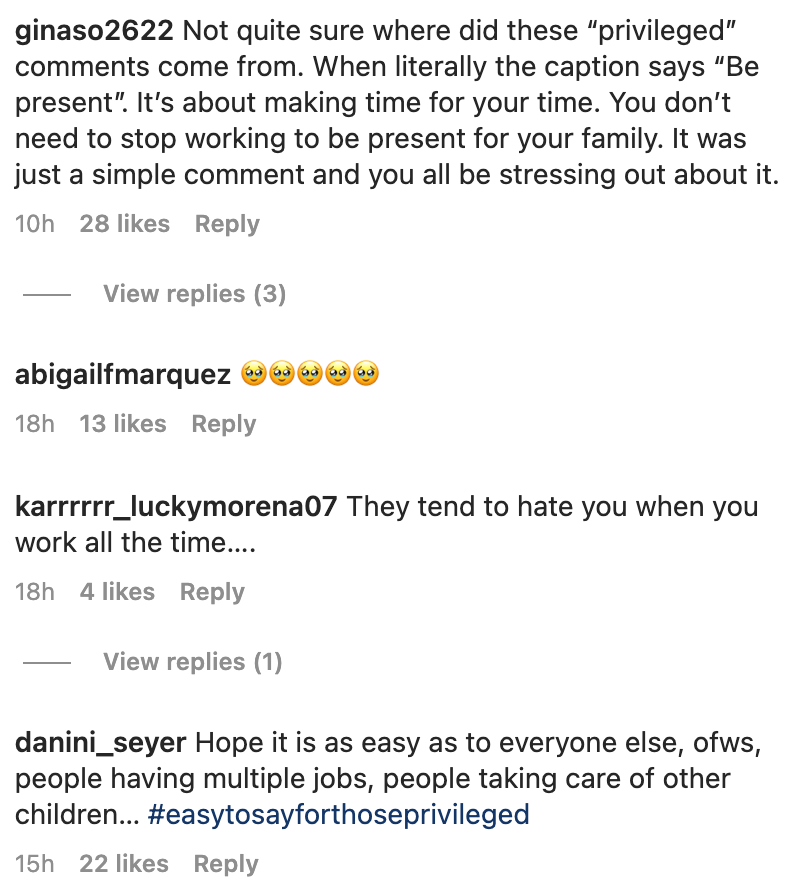800x896 pixels.
Task: Expand View replies (3)
Action: [x=194, y=294]
